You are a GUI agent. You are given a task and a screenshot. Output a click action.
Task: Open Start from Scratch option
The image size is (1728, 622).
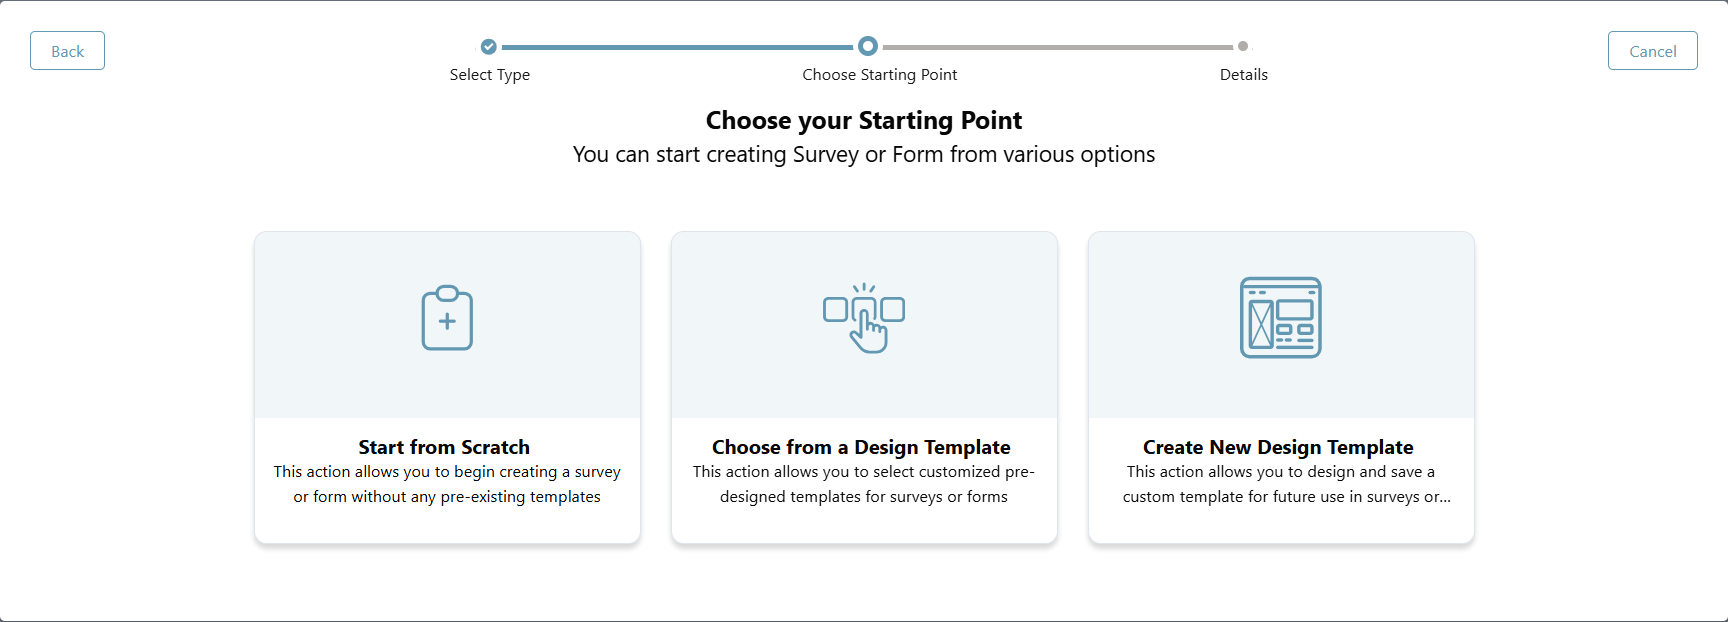447,388
